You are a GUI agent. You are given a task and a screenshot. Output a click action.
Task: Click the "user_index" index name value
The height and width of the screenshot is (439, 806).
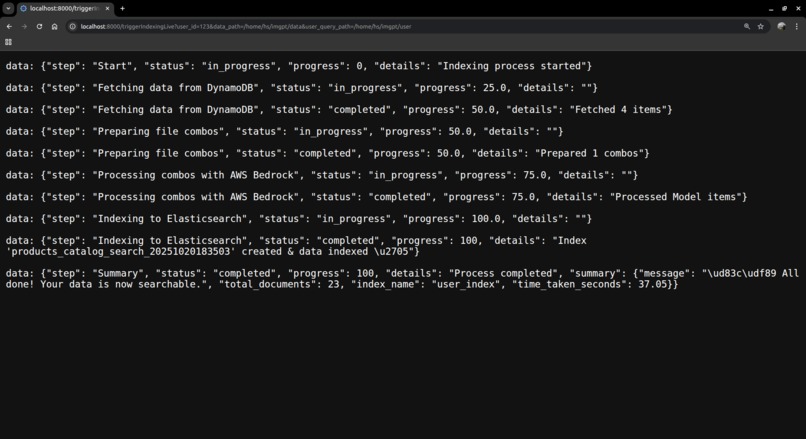pyautogui.click(x=463, y=284)
